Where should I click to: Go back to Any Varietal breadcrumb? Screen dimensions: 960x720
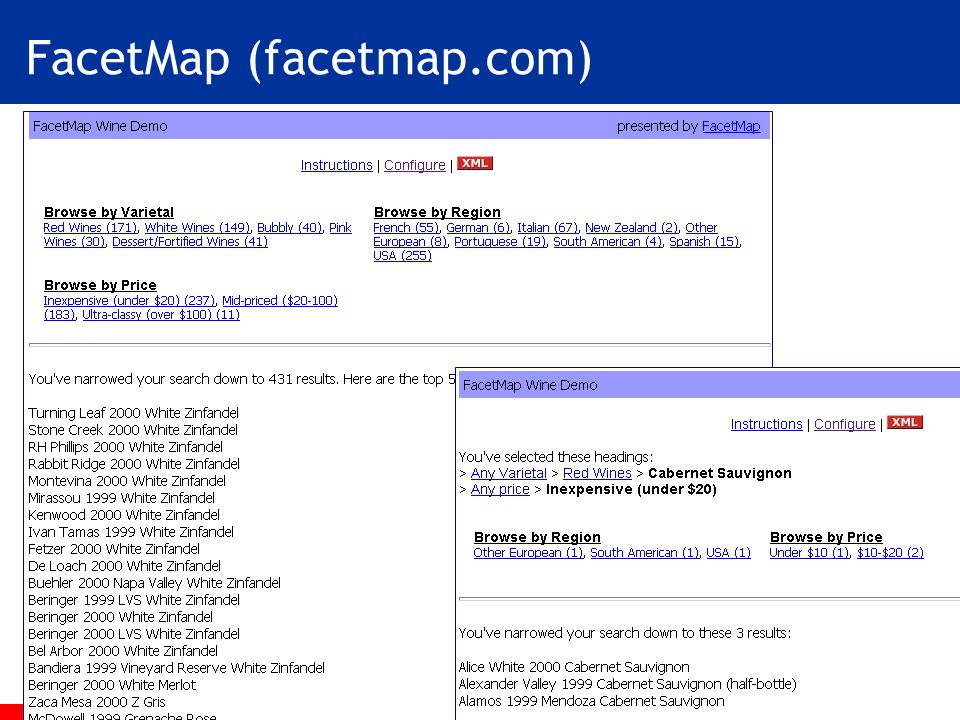(508, 473)
